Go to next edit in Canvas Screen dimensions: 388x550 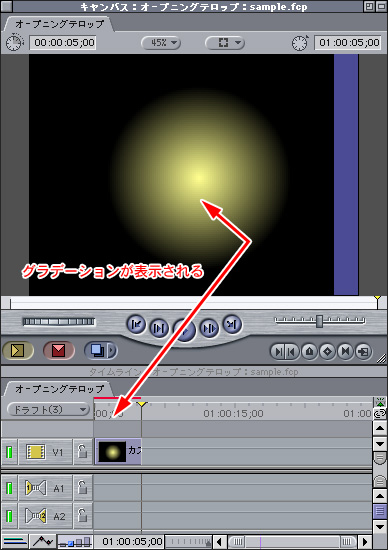(x=232, y=324)
